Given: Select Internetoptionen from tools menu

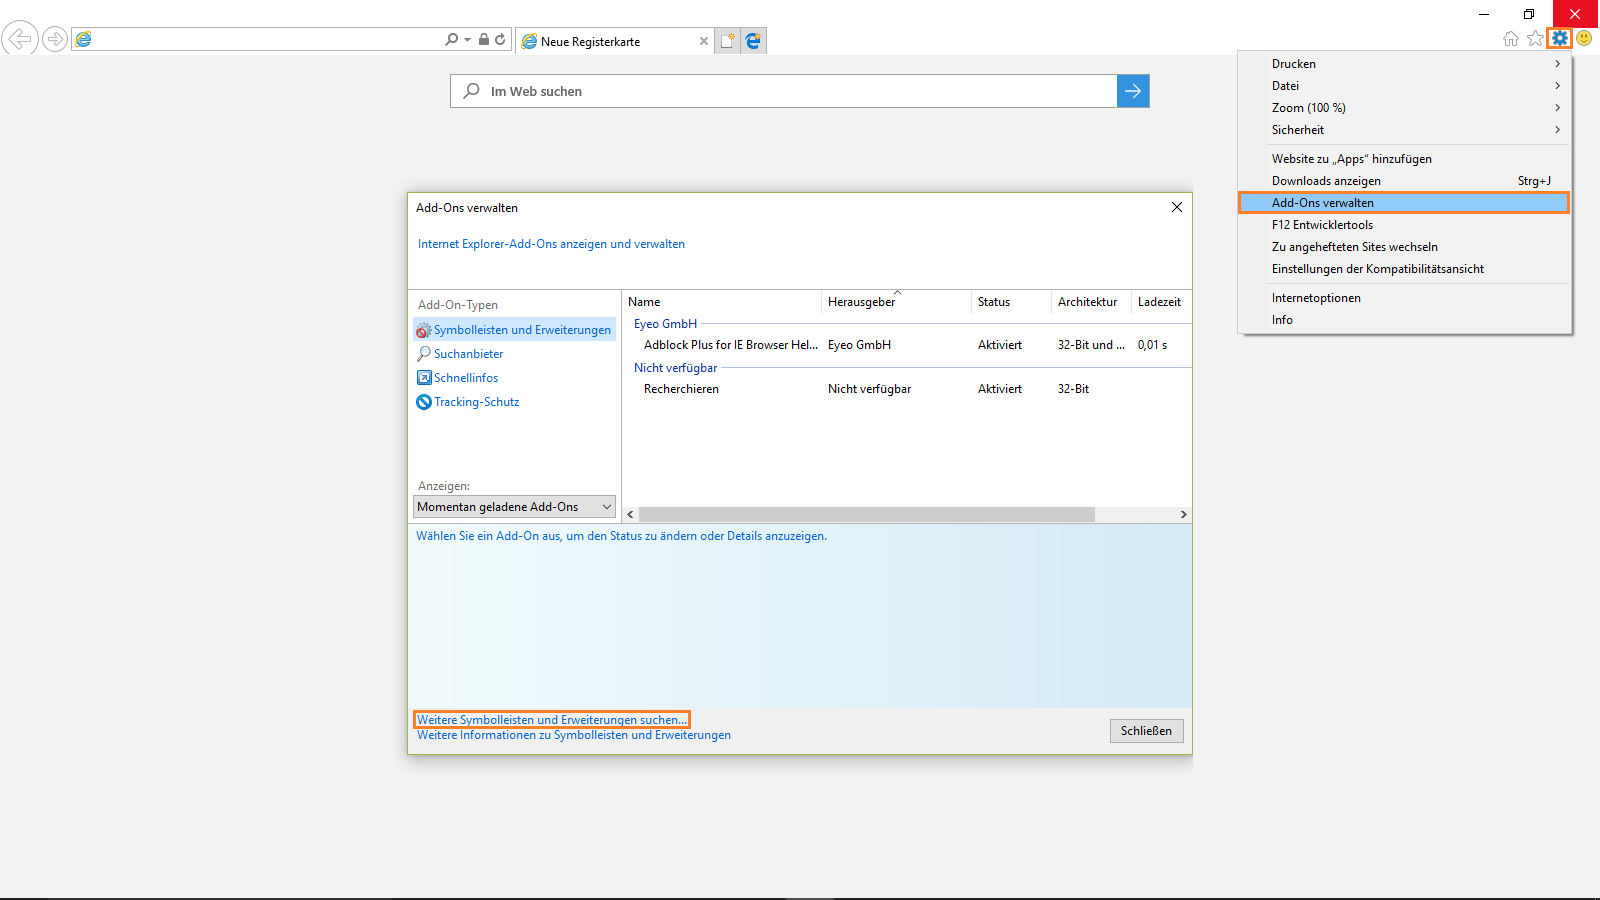Looking at the screenshot, I should point(1316,298).
